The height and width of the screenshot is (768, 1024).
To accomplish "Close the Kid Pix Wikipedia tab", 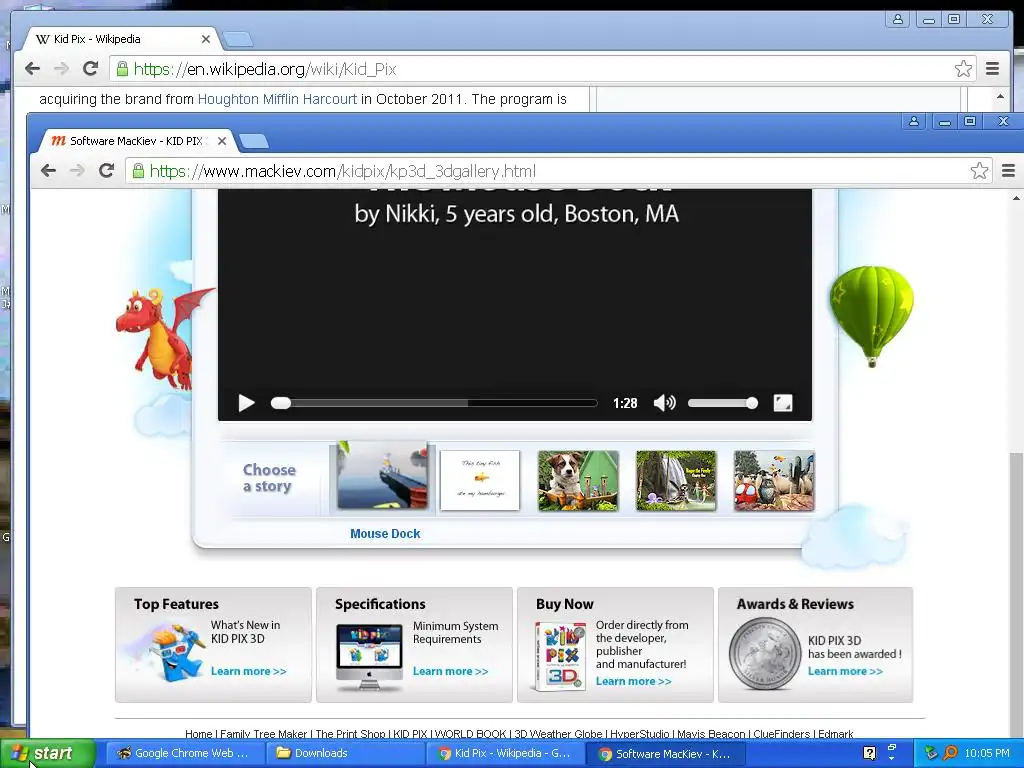I will pyautogui.click(x=205, y=39).
